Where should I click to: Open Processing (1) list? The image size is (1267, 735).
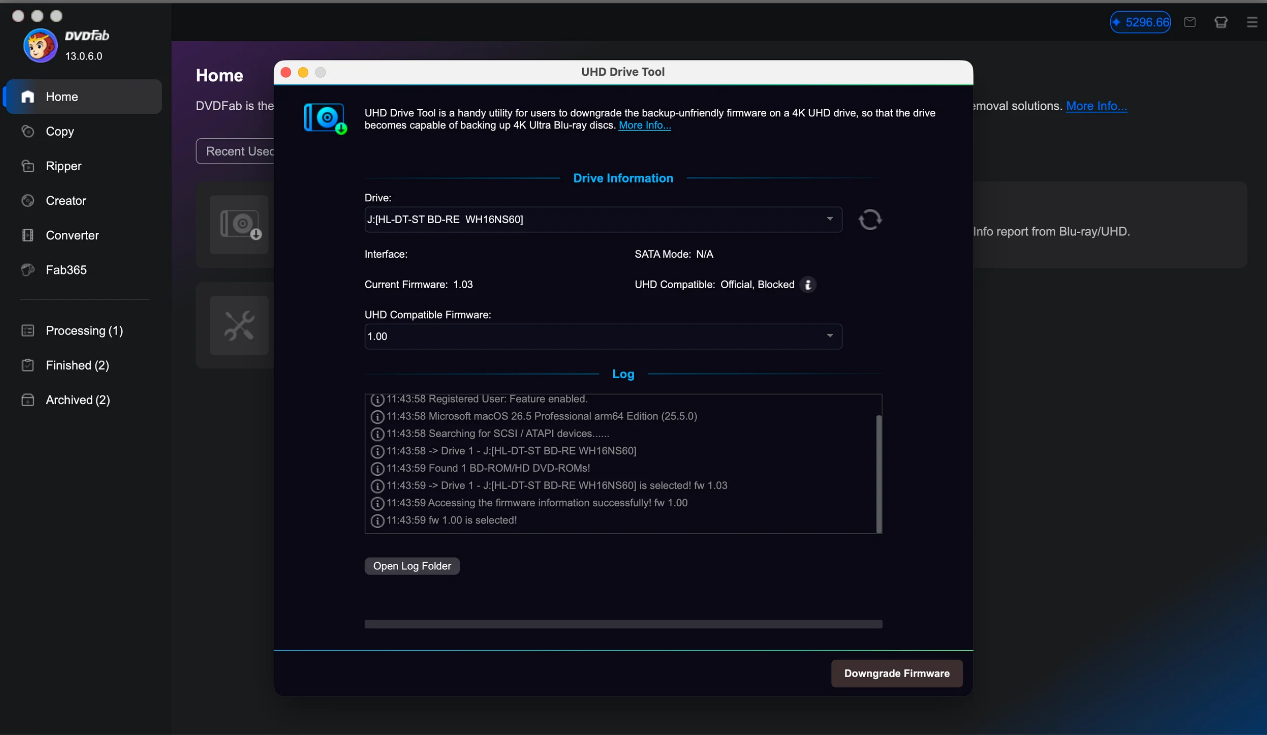pyautogui.click(x=83, y=330)
